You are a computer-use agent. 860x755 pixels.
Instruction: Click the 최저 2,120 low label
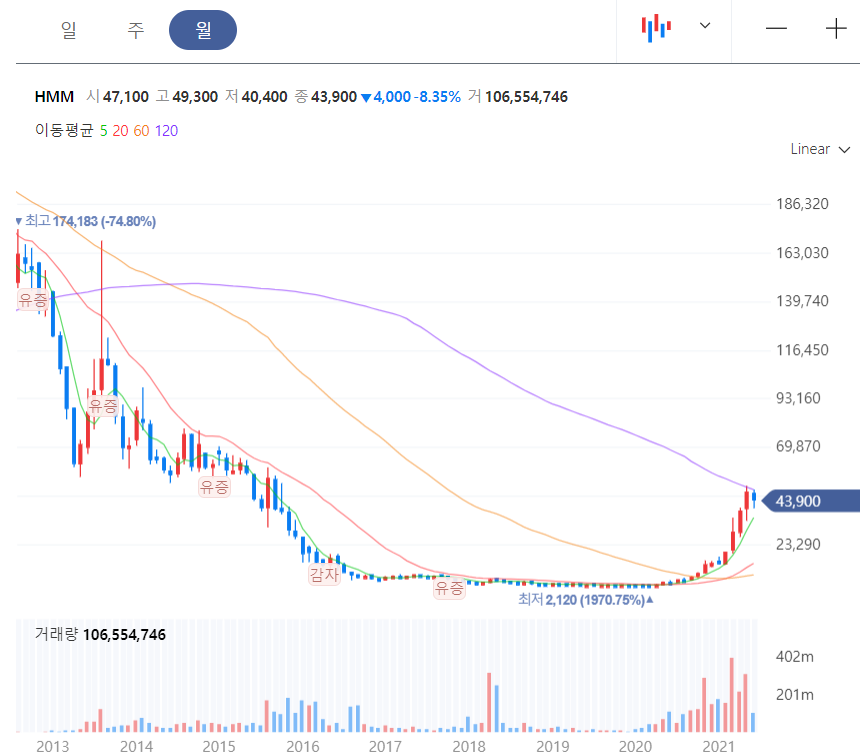click(x=586, y=599)
